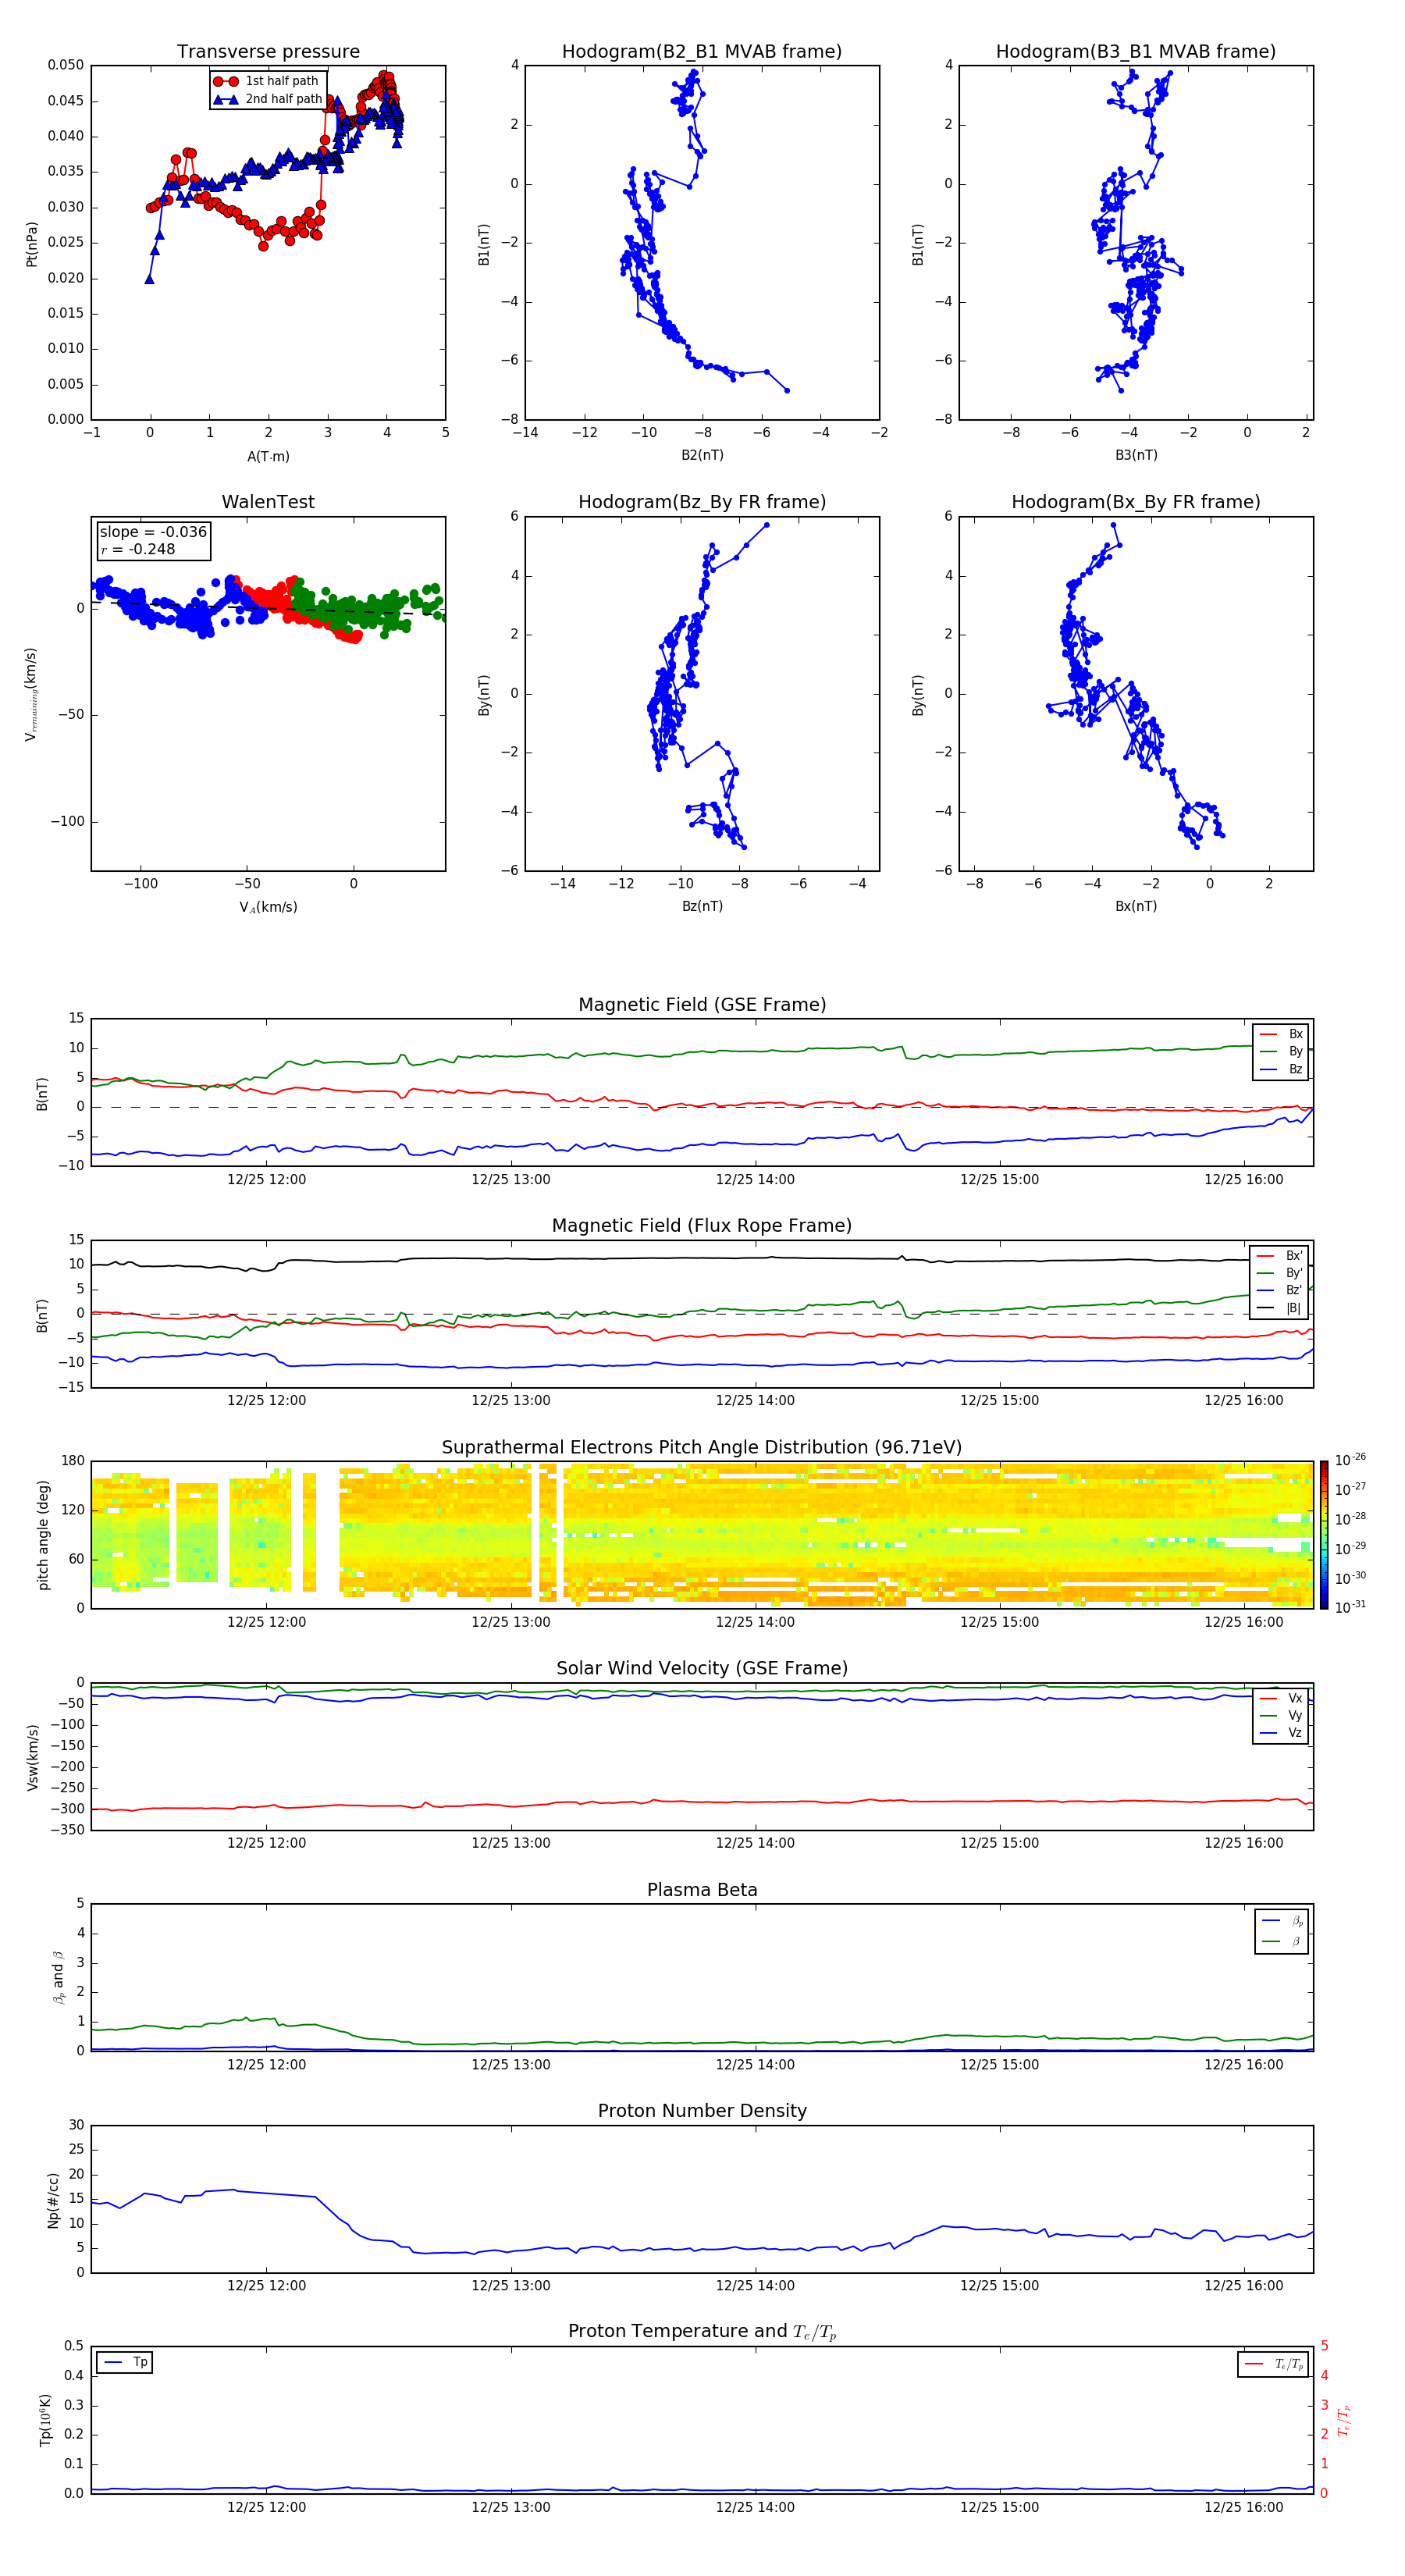Click 'Vz' legend entry in velocity panel
The height and width of the screenshot is (2576, 1405).
pyautogui.click(x=1281, y=1733)
